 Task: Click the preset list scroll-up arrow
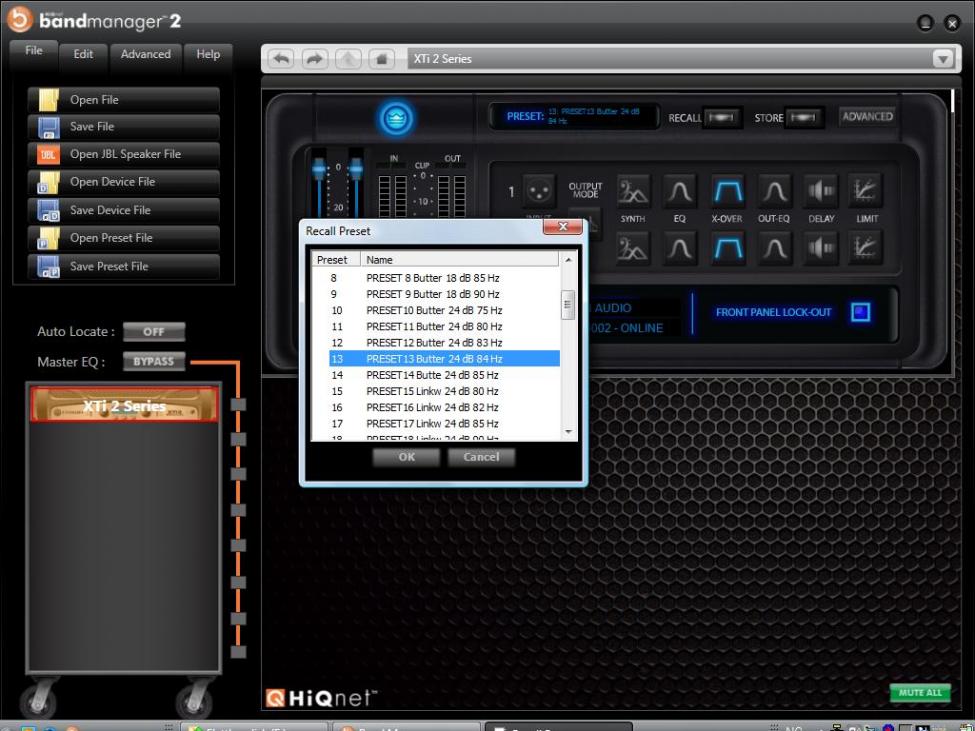(x=569, y=260)
